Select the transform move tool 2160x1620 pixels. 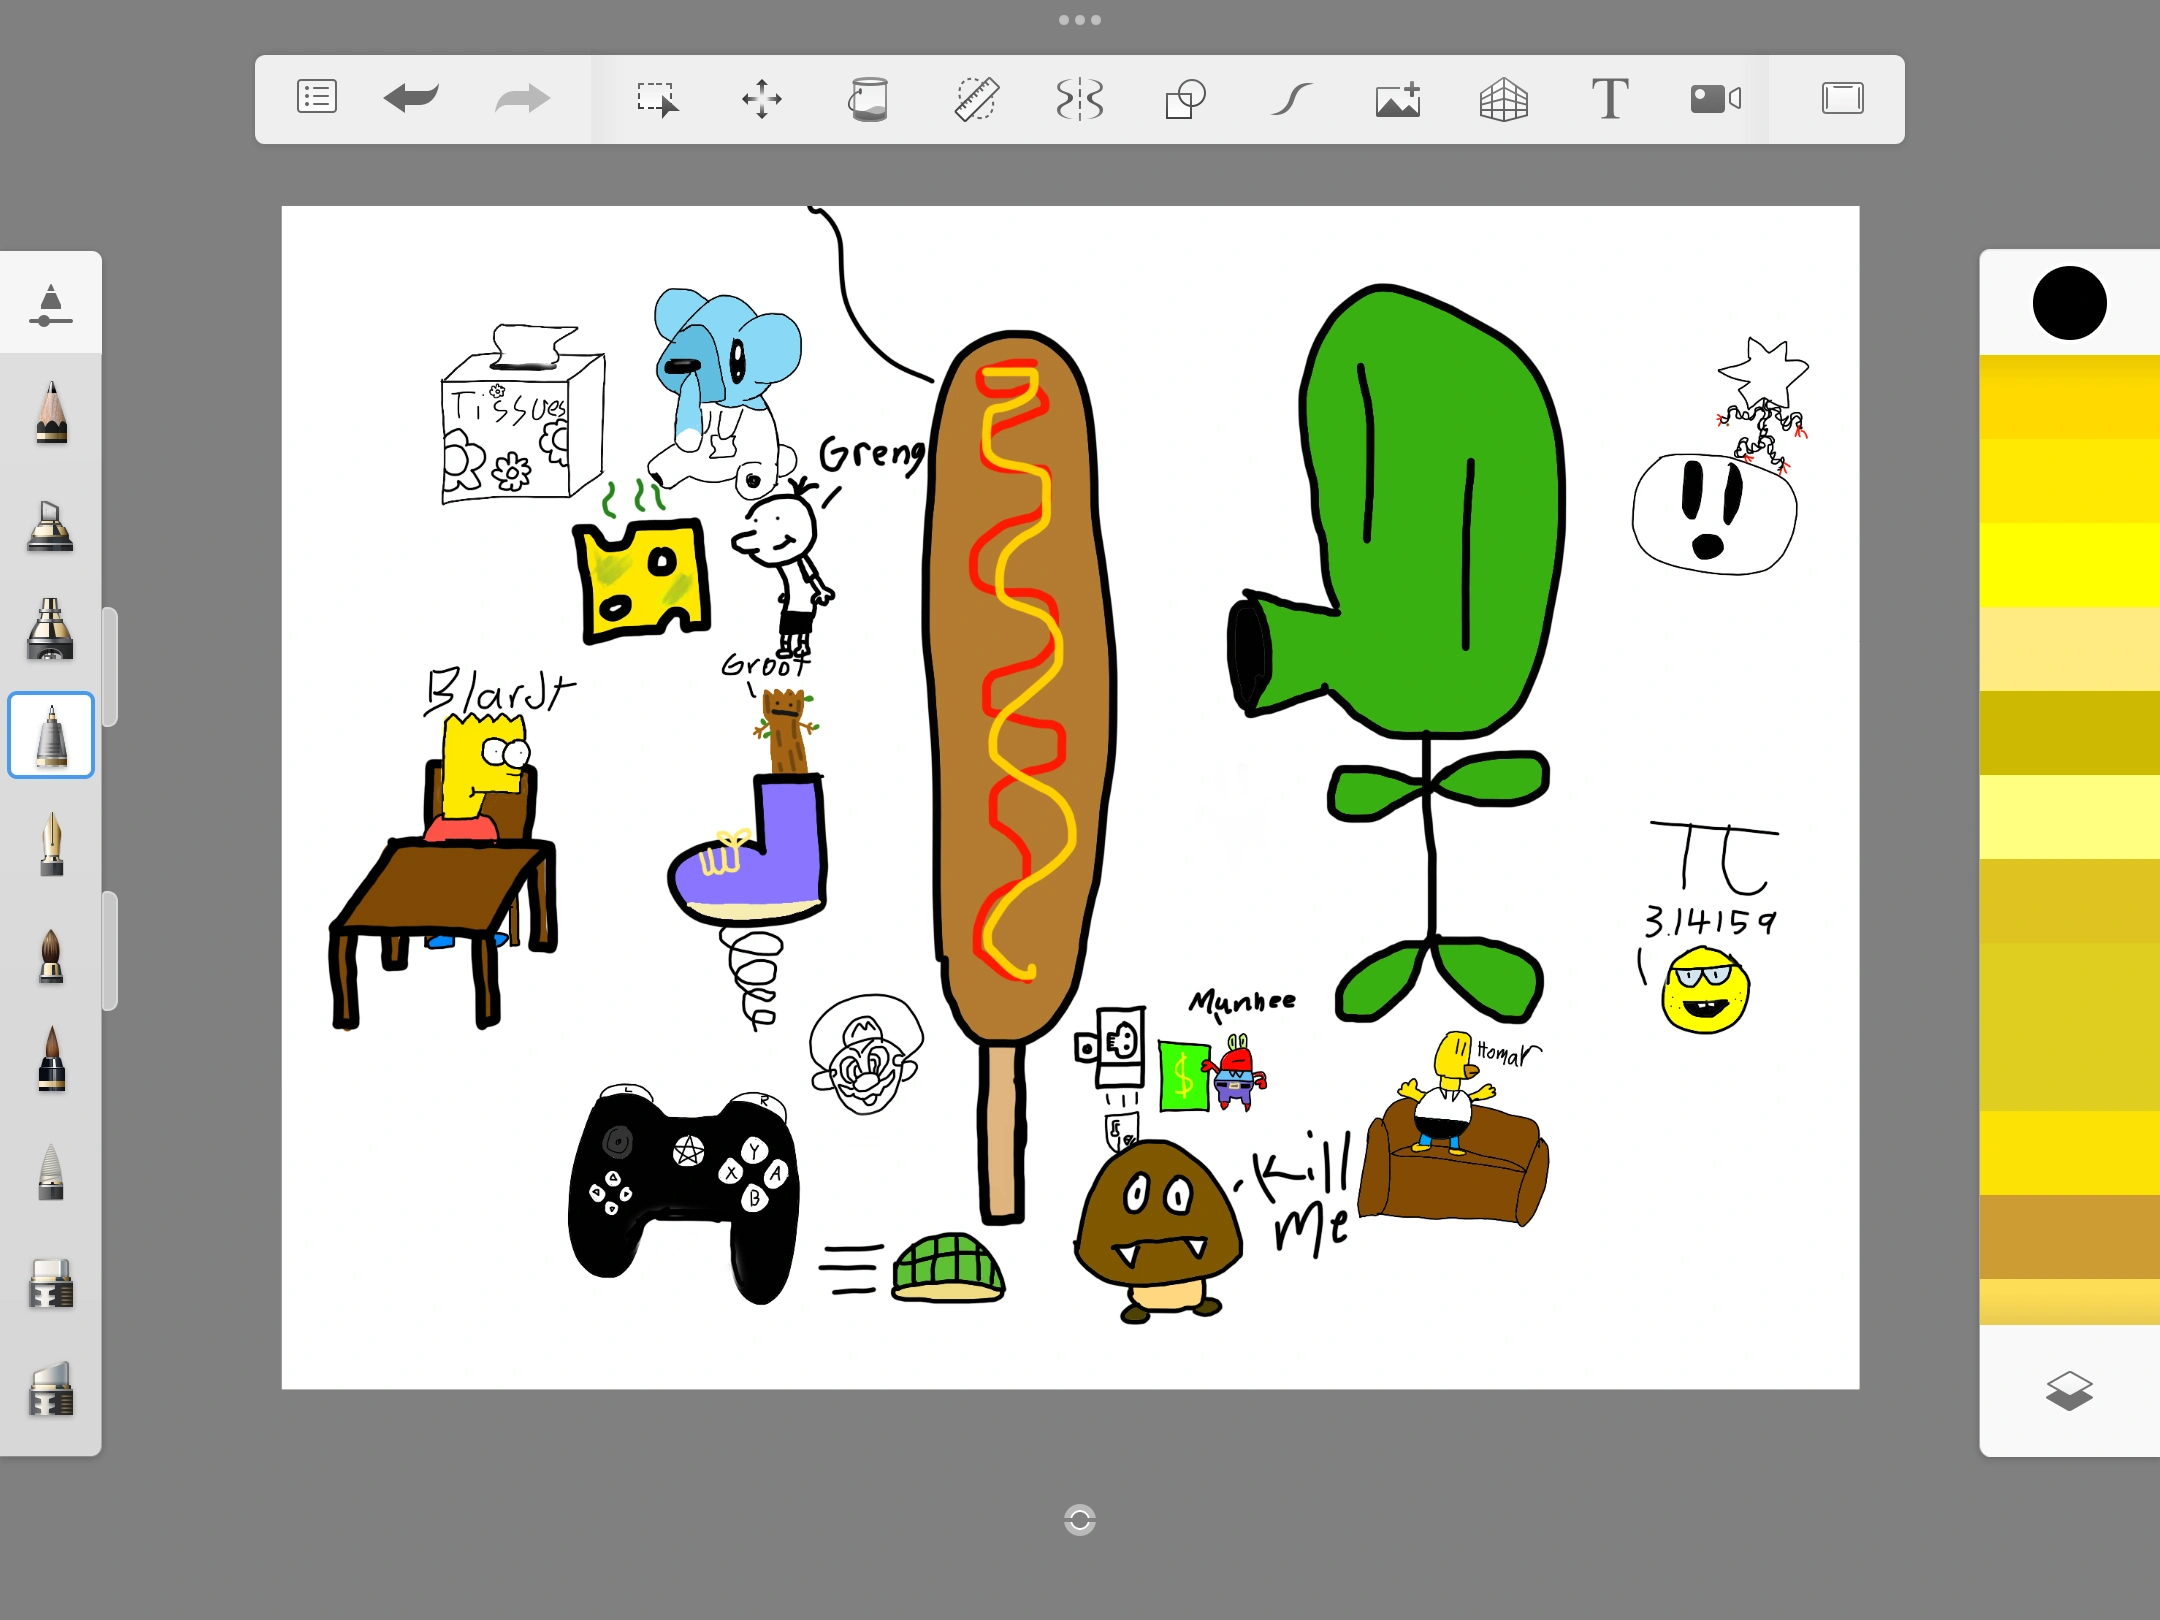click(762, 99)
